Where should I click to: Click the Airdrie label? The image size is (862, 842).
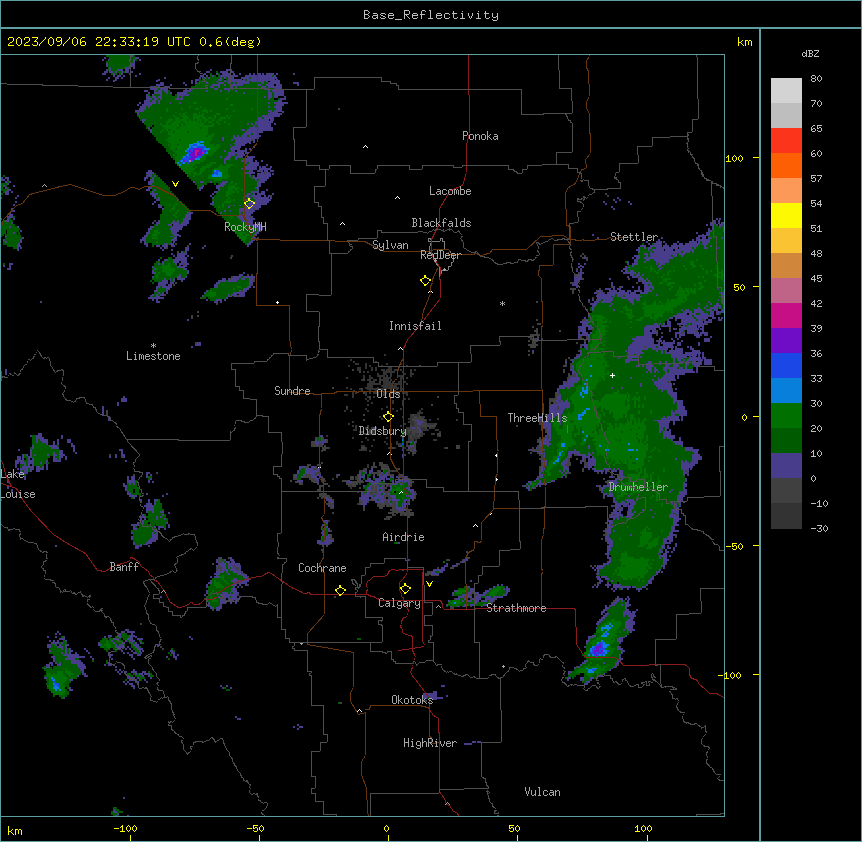click(403, 537)
